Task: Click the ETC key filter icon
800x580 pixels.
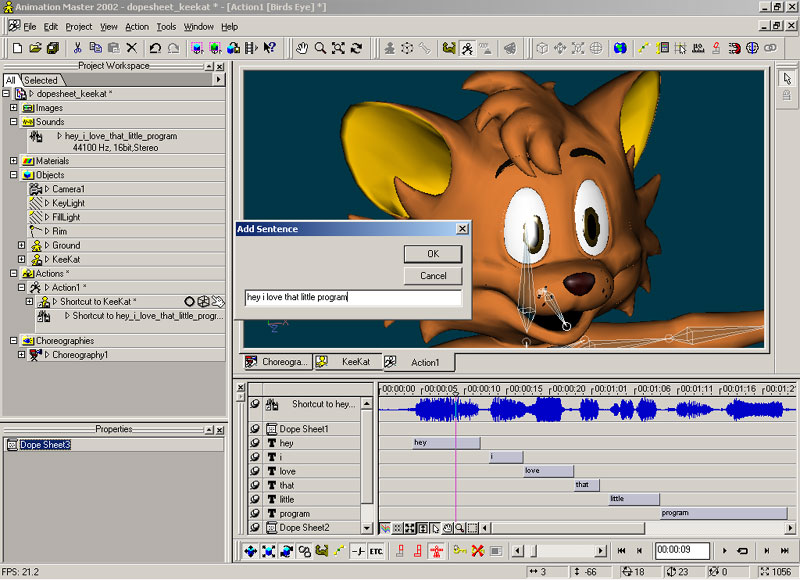Action: coord(376,551)
